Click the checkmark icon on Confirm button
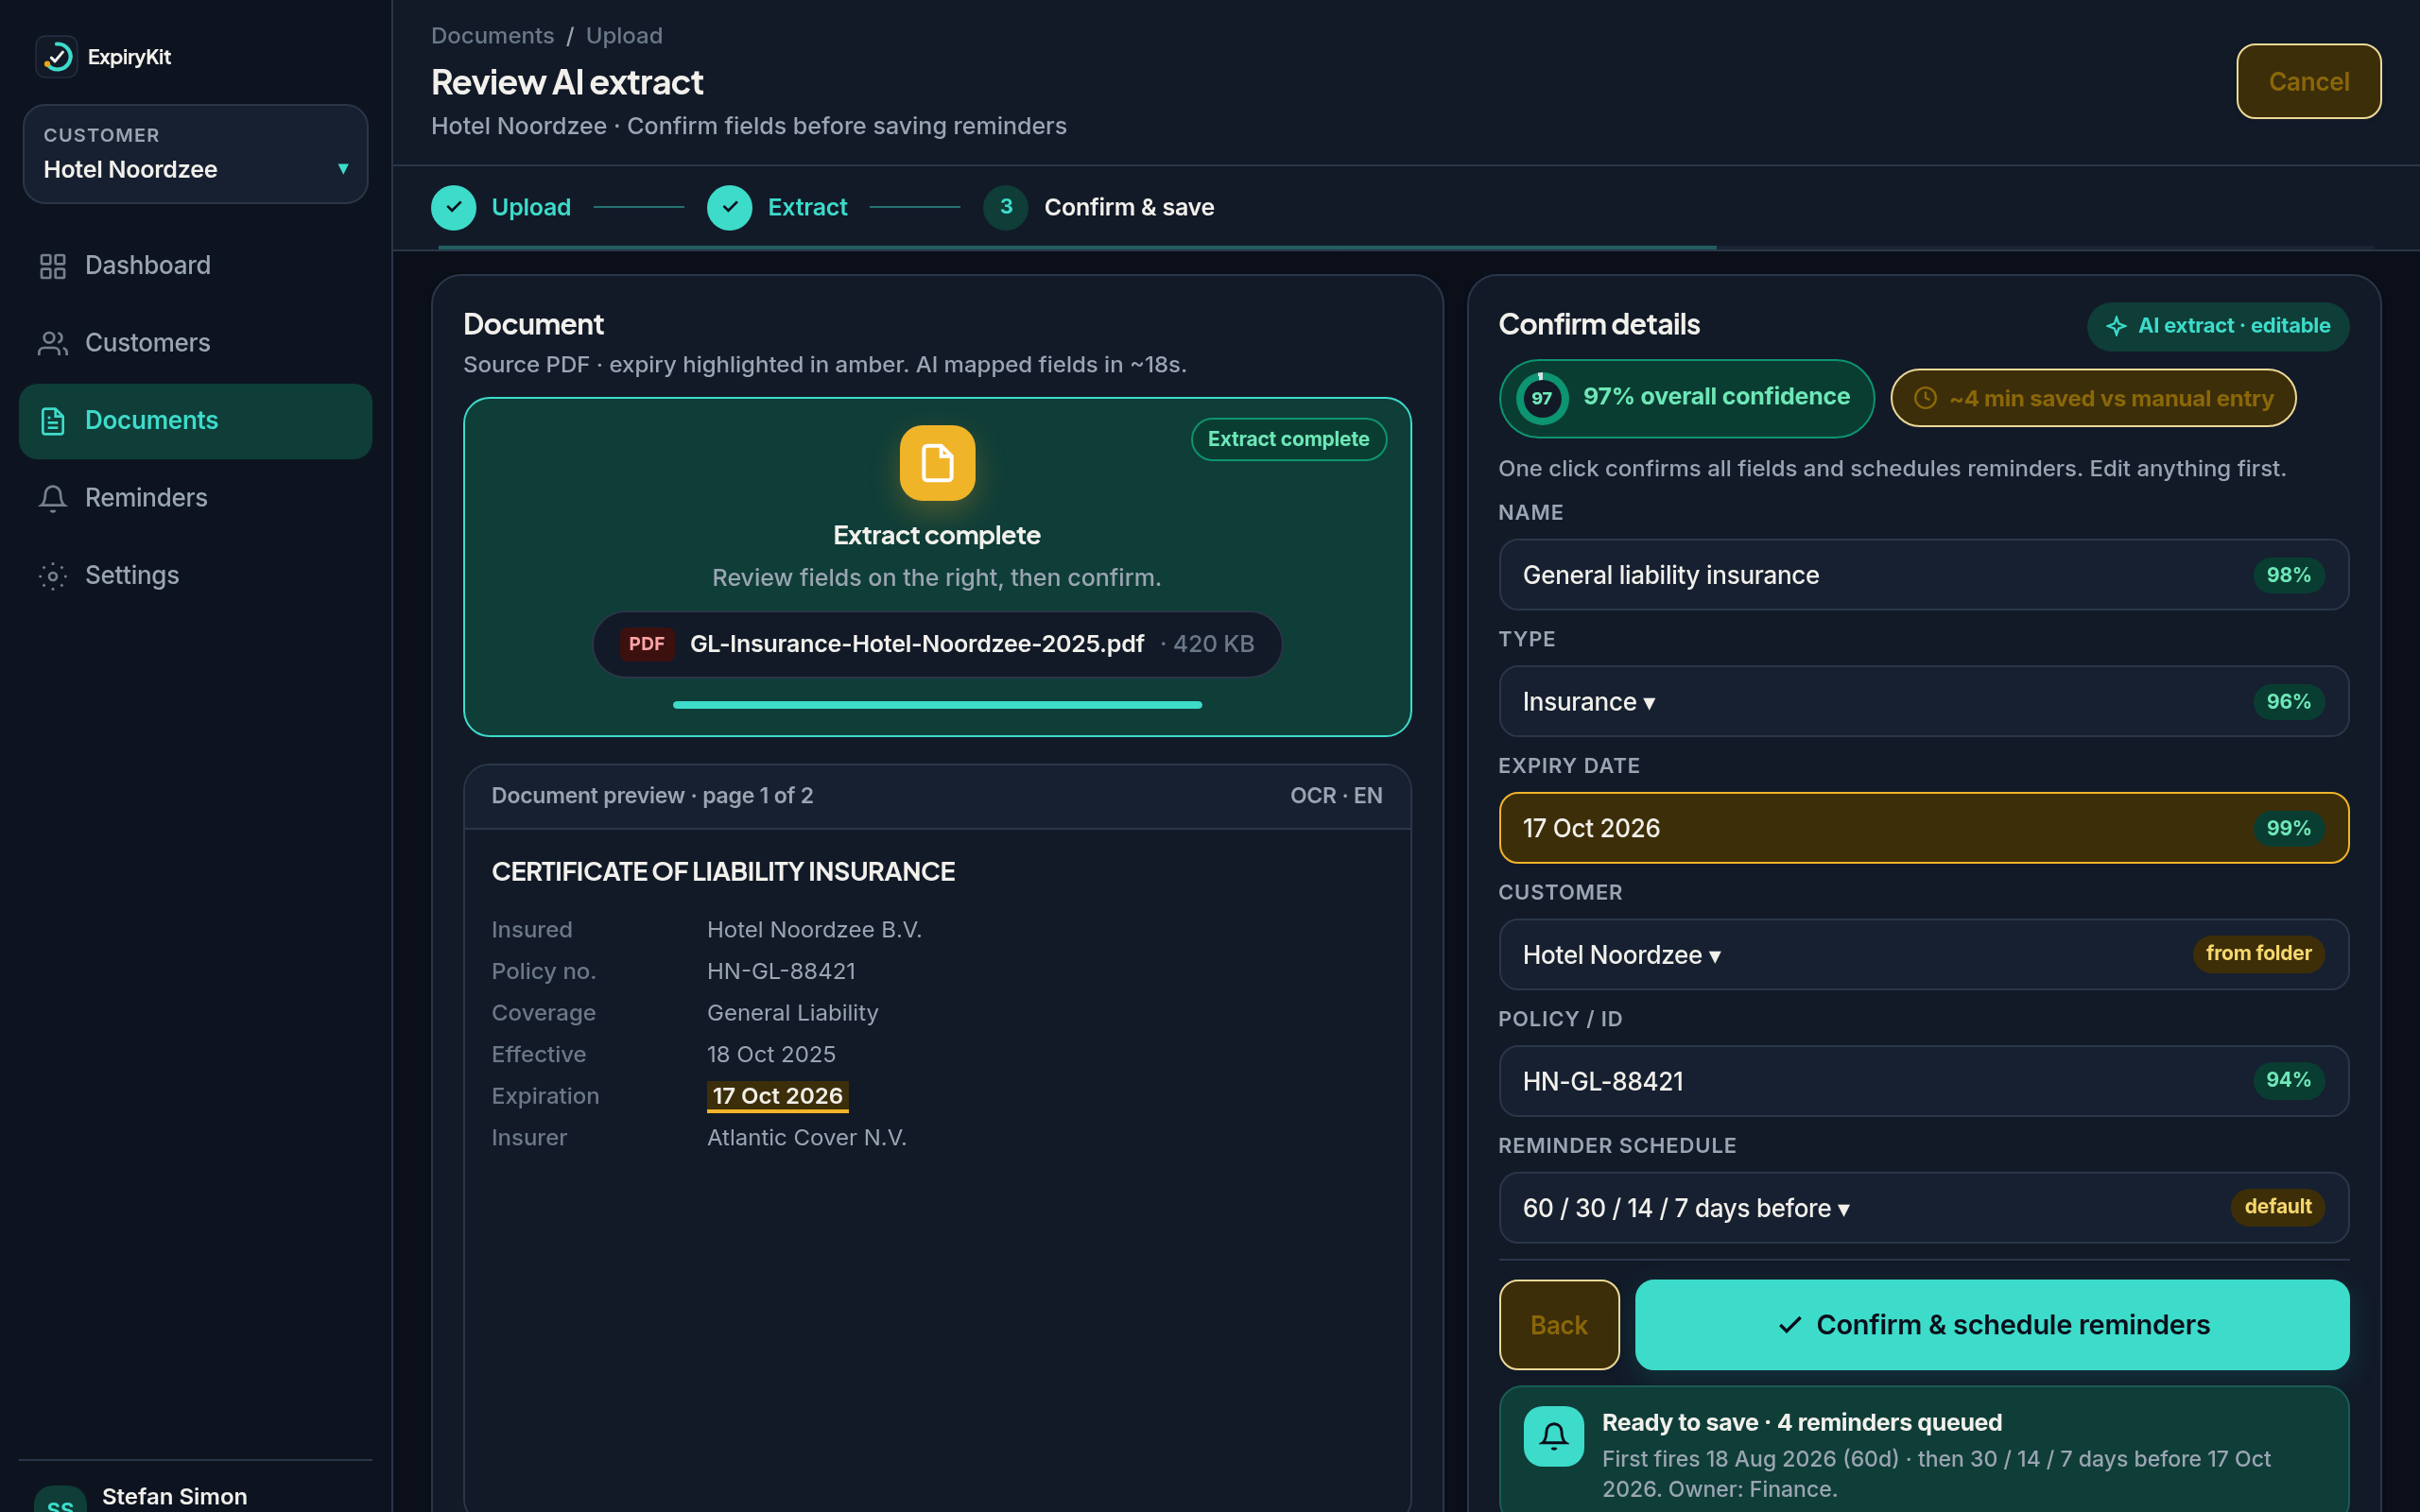 click(1790, 1325)
